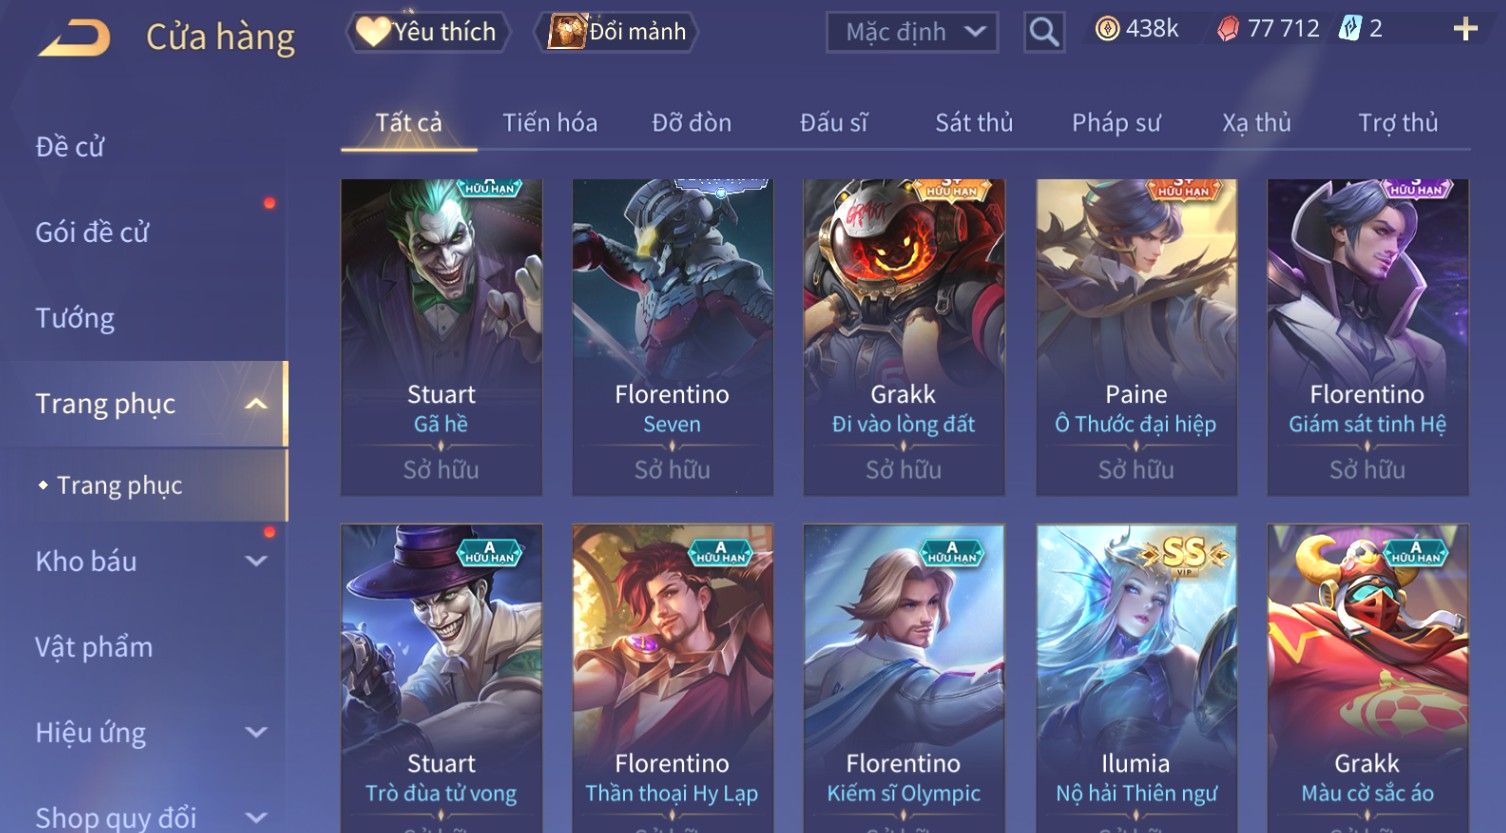
Task: Expand the Kho báu sidebar section
Action: point(256,562)
